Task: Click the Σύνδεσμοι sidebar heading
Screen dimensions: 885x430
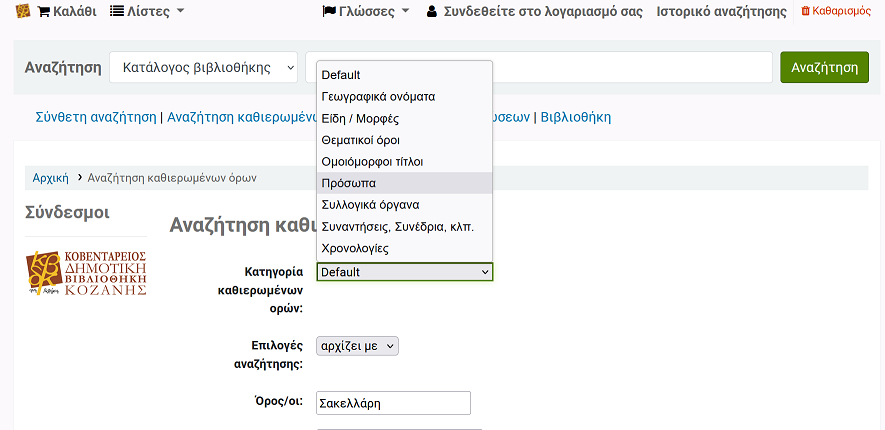Action: (67, 212)
